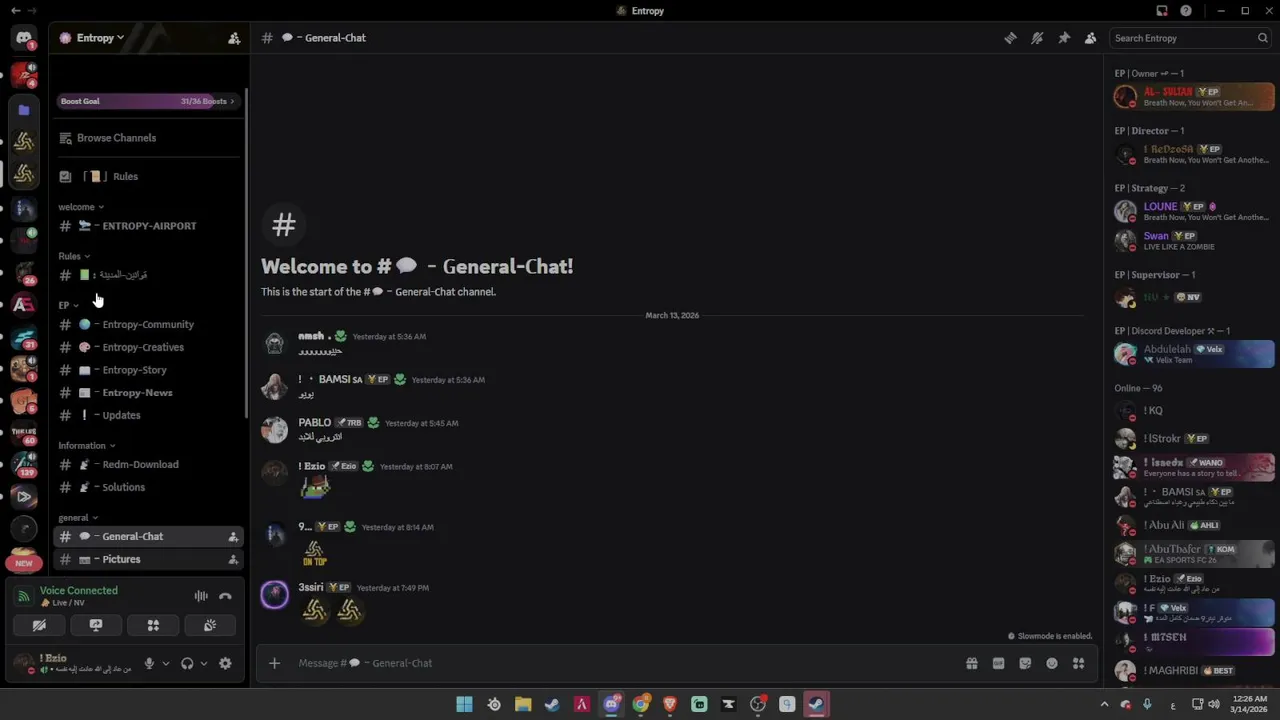Open Steam from the Windows taskbar
This screenshot has width=1280, height=720.
tap(552, 704)
